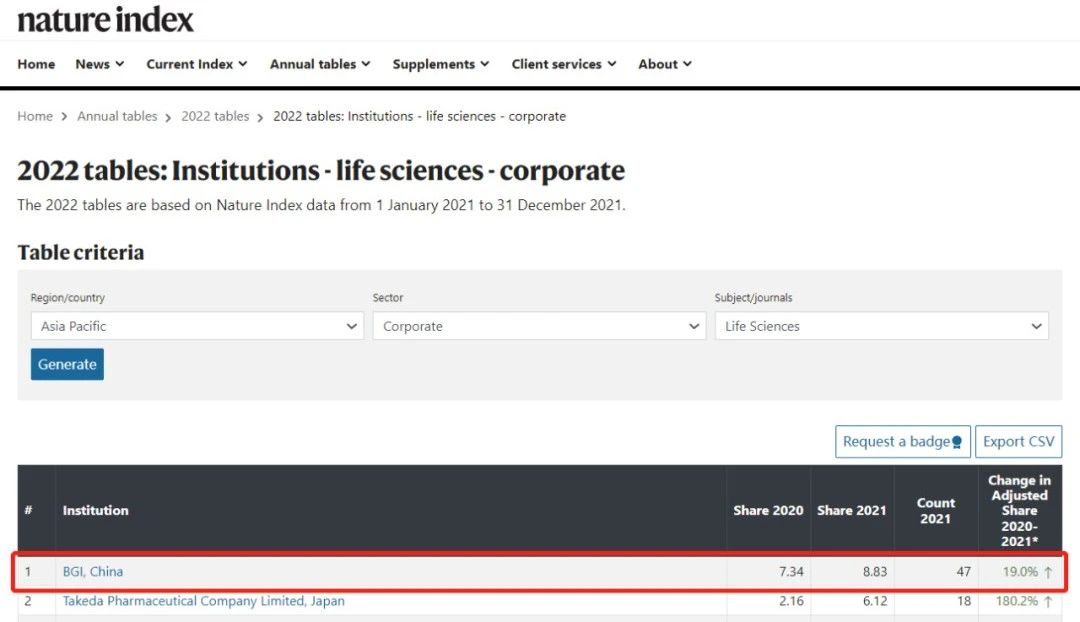This screenshot has width=1080, height=622.
Task: Click Export CSV button
Action: pos(1019,442)
